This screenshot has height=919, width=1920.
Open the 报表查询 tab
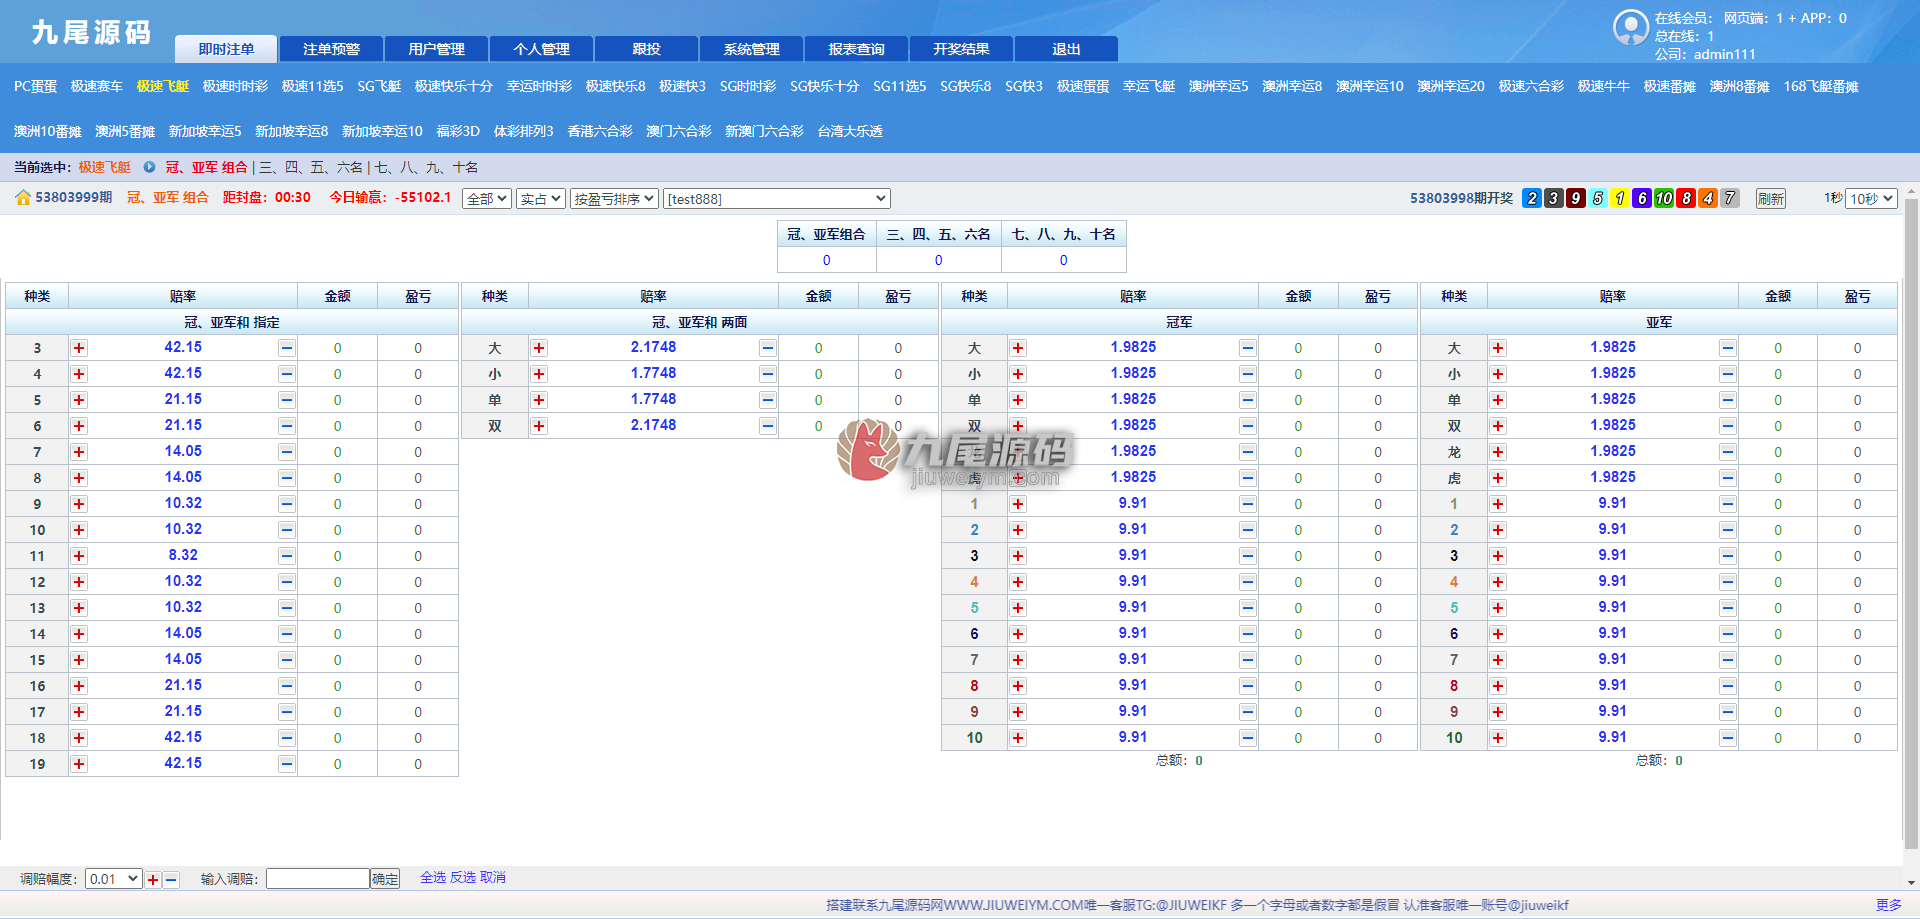(857, 49)
